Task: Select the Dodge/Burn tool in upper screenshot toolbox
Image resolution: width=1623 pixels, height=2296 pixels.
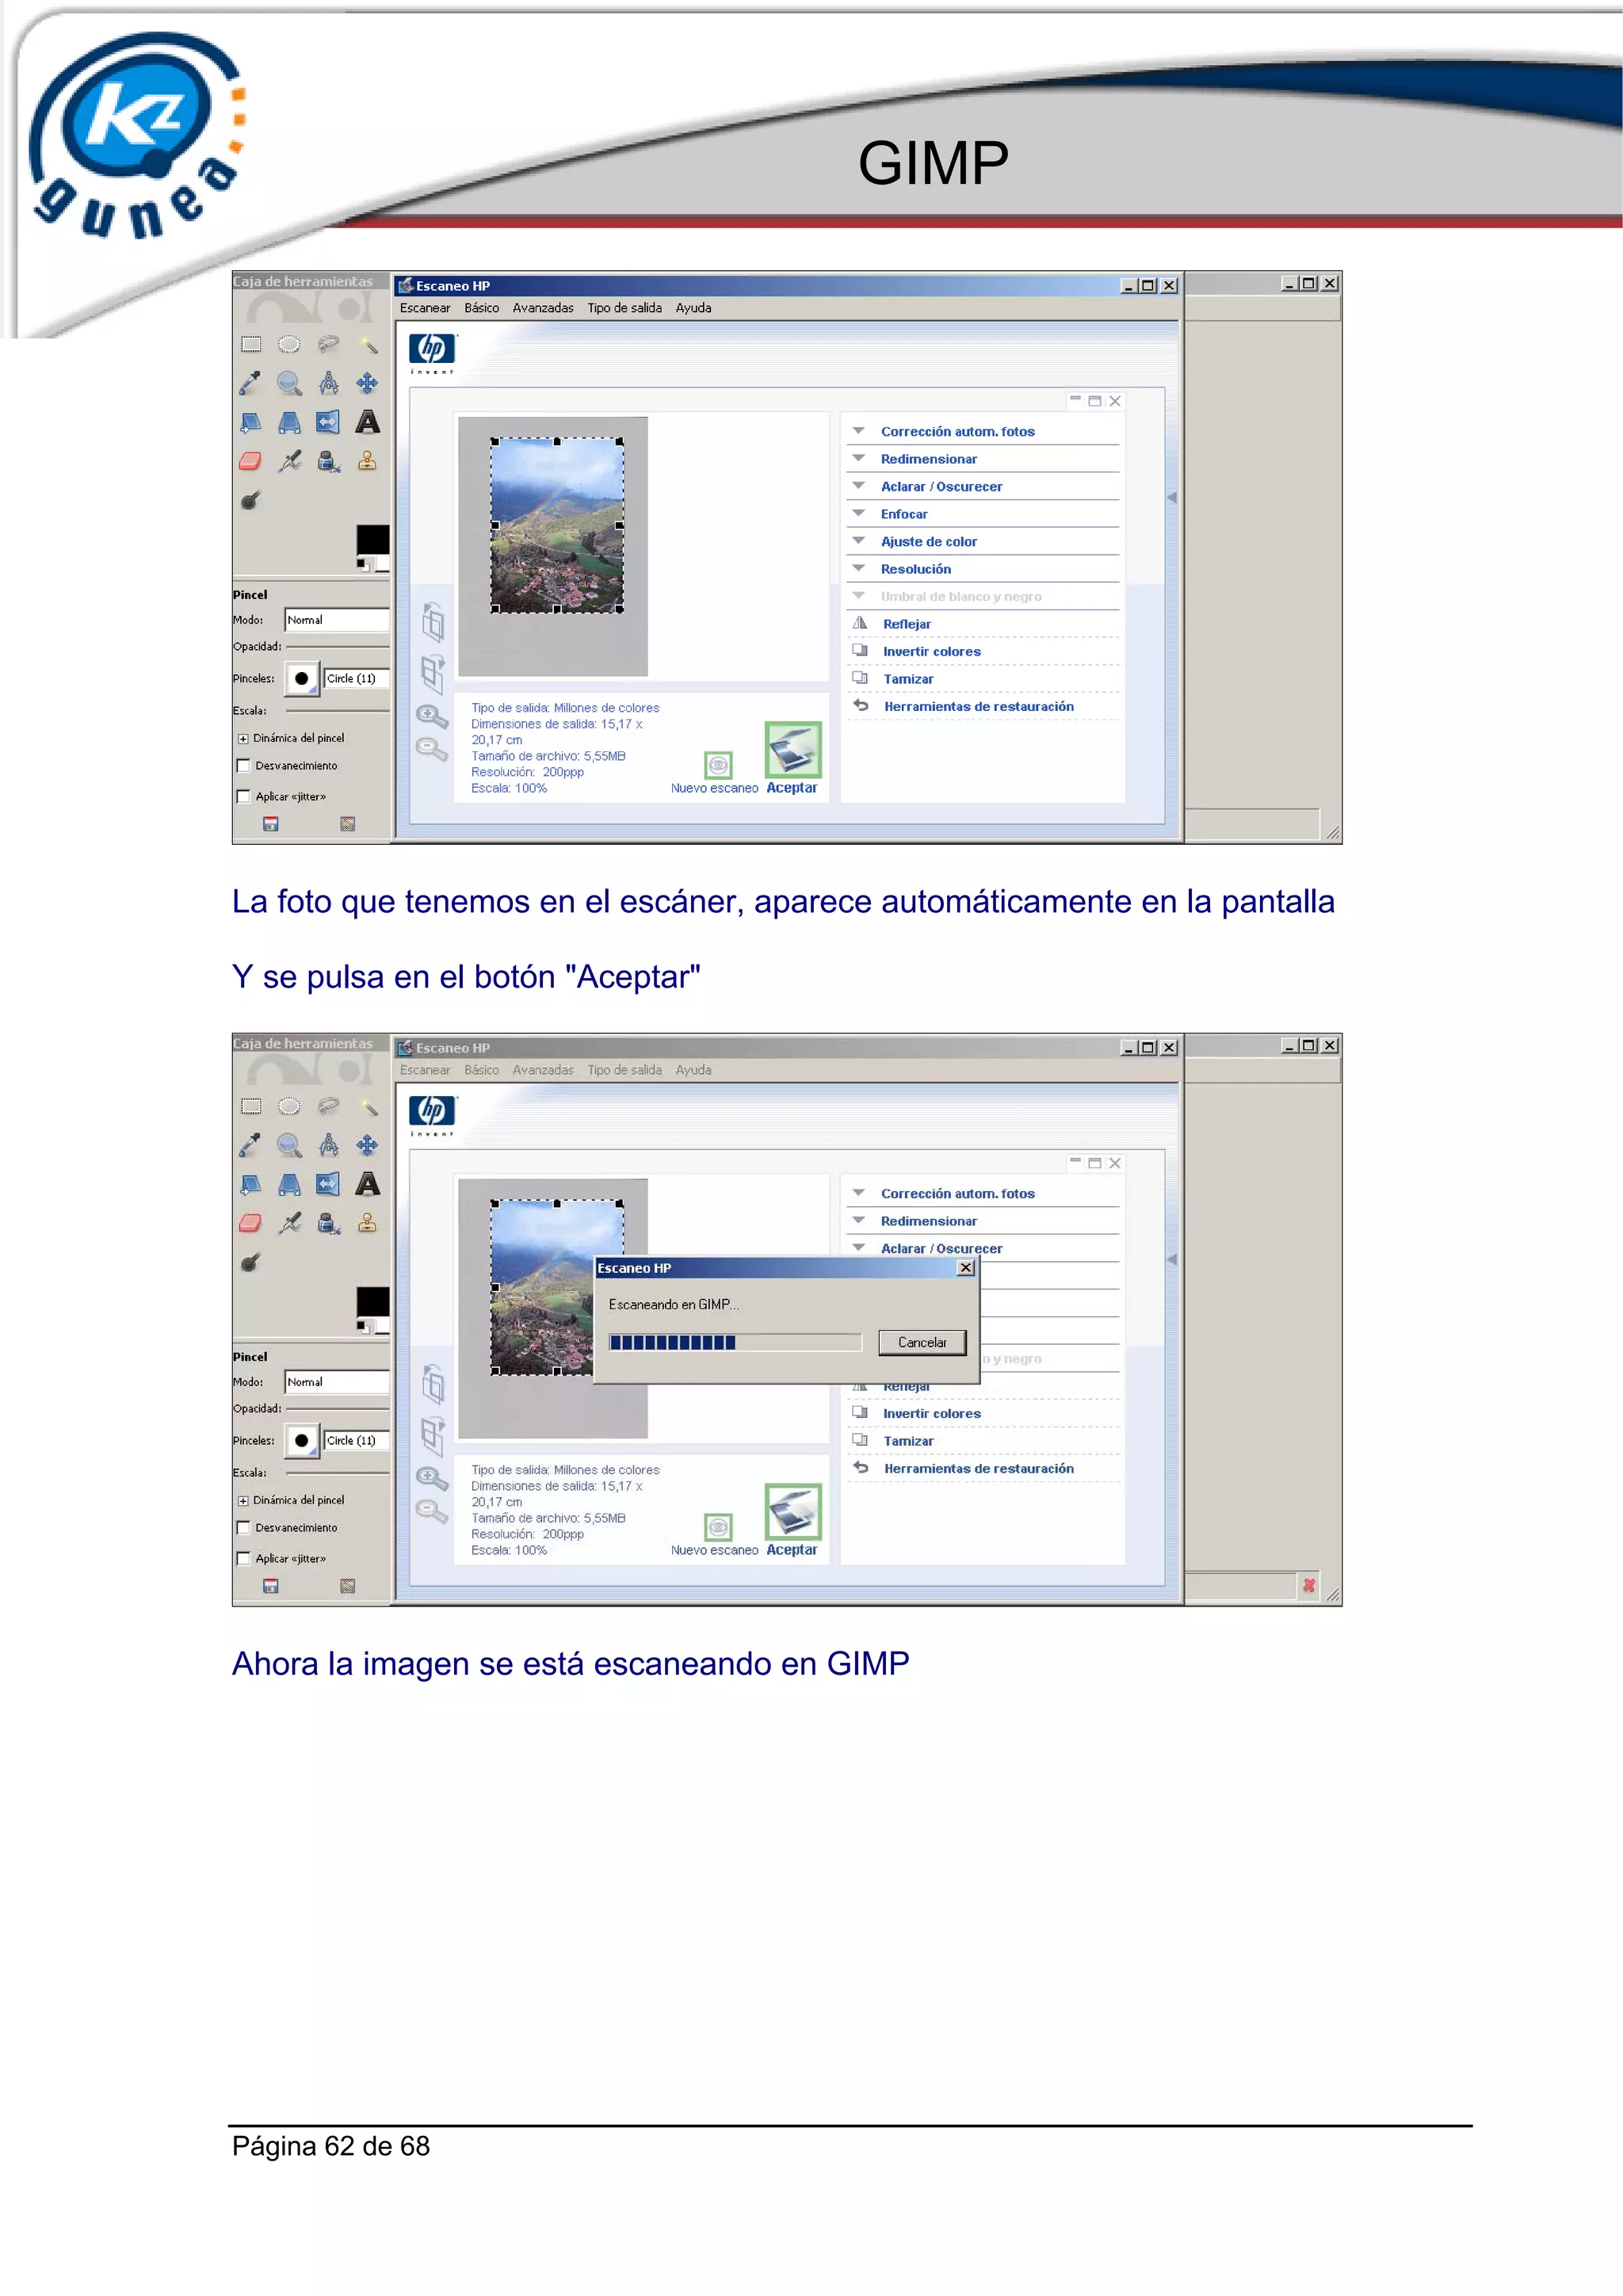Action: (x=251, y=500)
